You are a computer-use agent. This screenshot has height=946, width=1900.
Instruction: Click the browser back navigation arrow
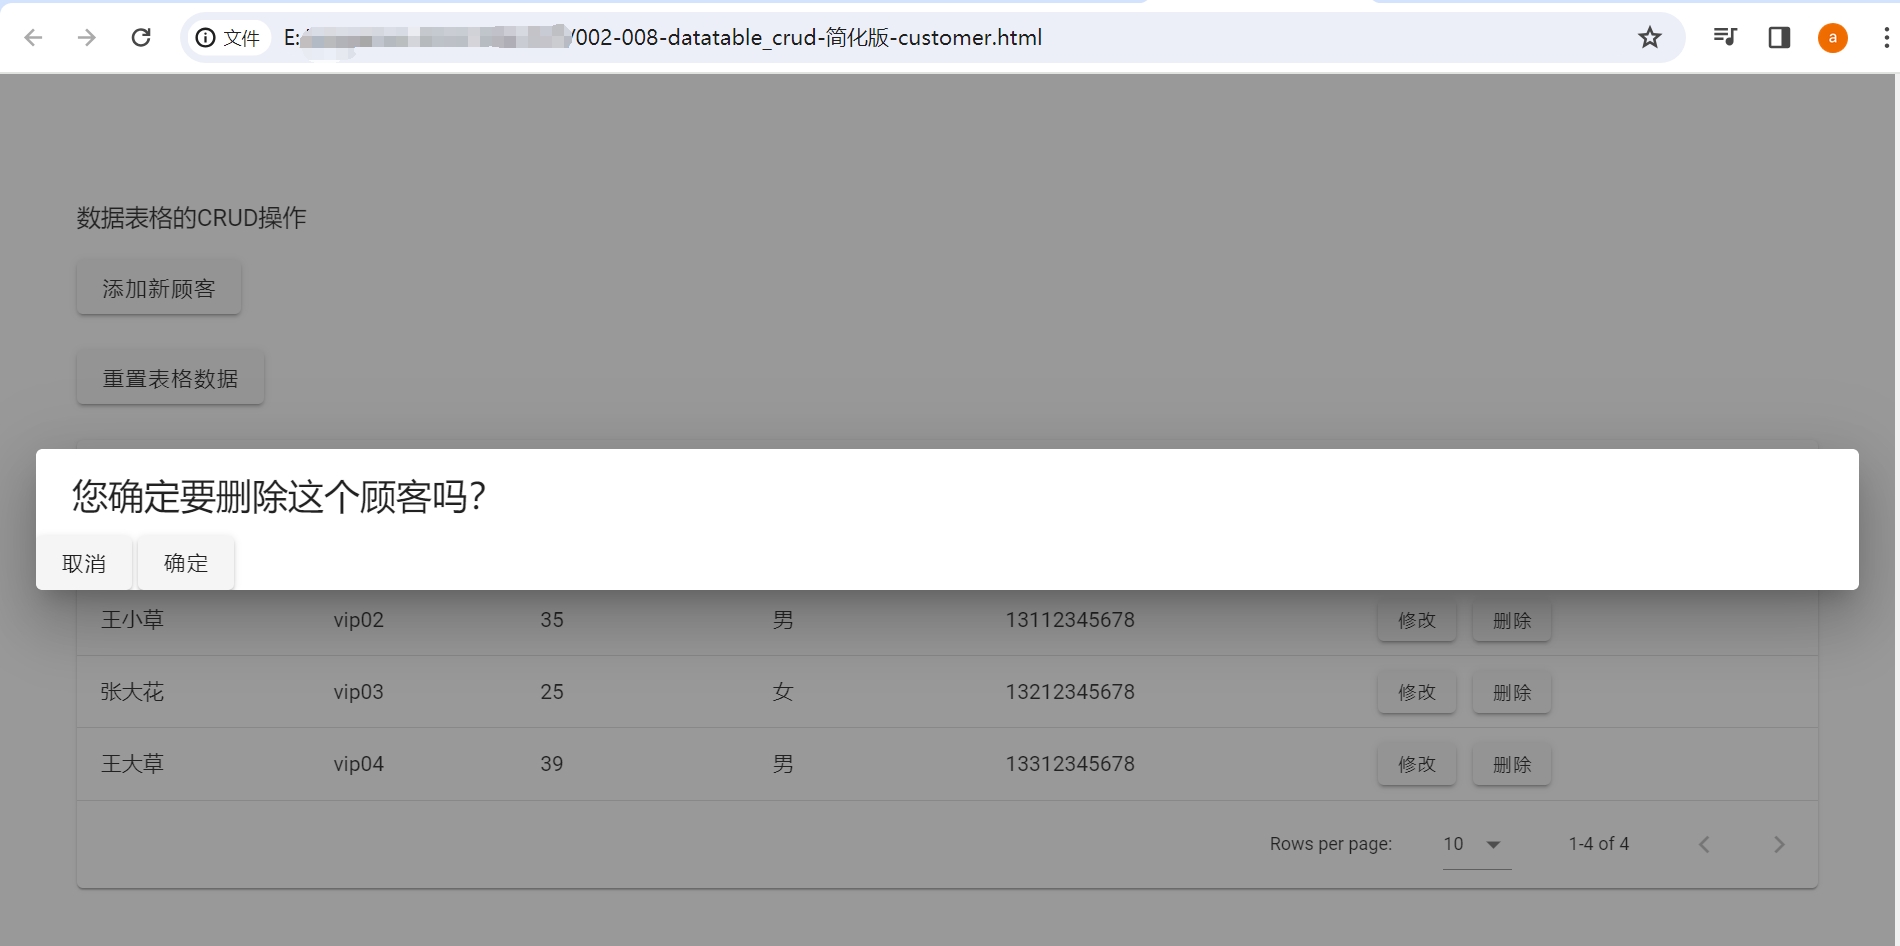[x=35, y=37]
